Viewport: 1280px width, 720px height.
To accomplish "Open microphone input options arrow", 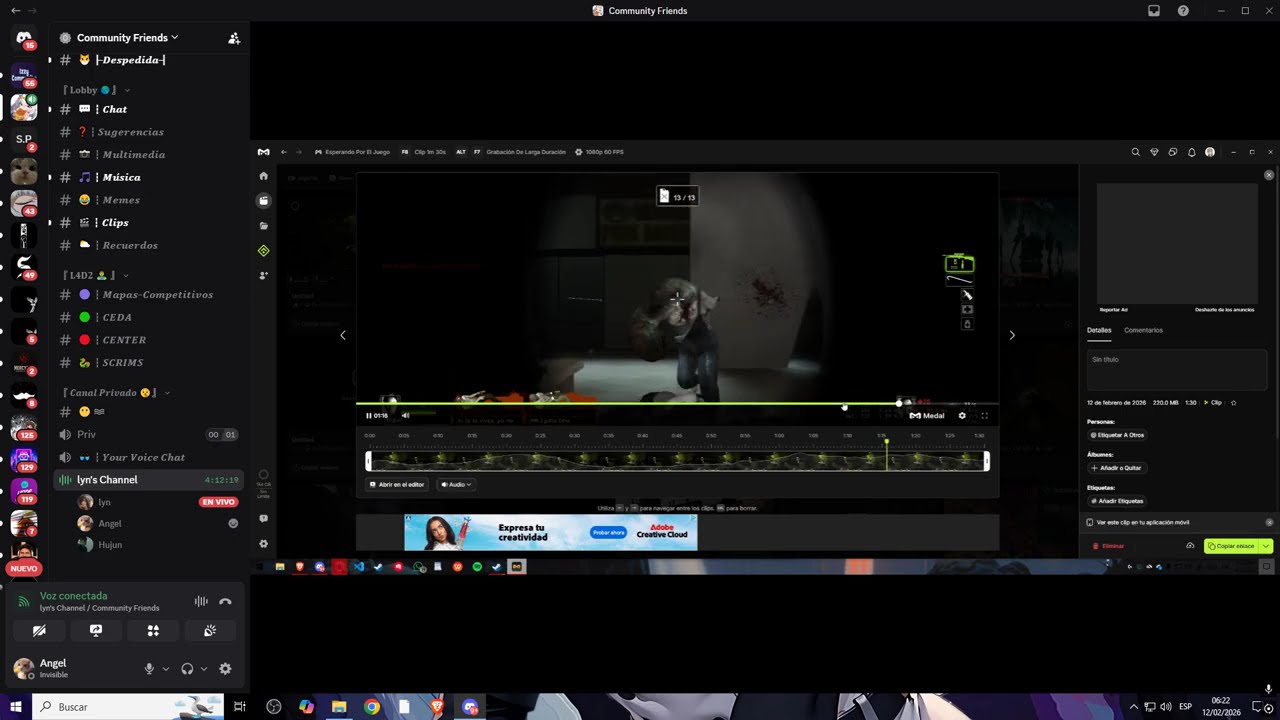I will 165,669.
